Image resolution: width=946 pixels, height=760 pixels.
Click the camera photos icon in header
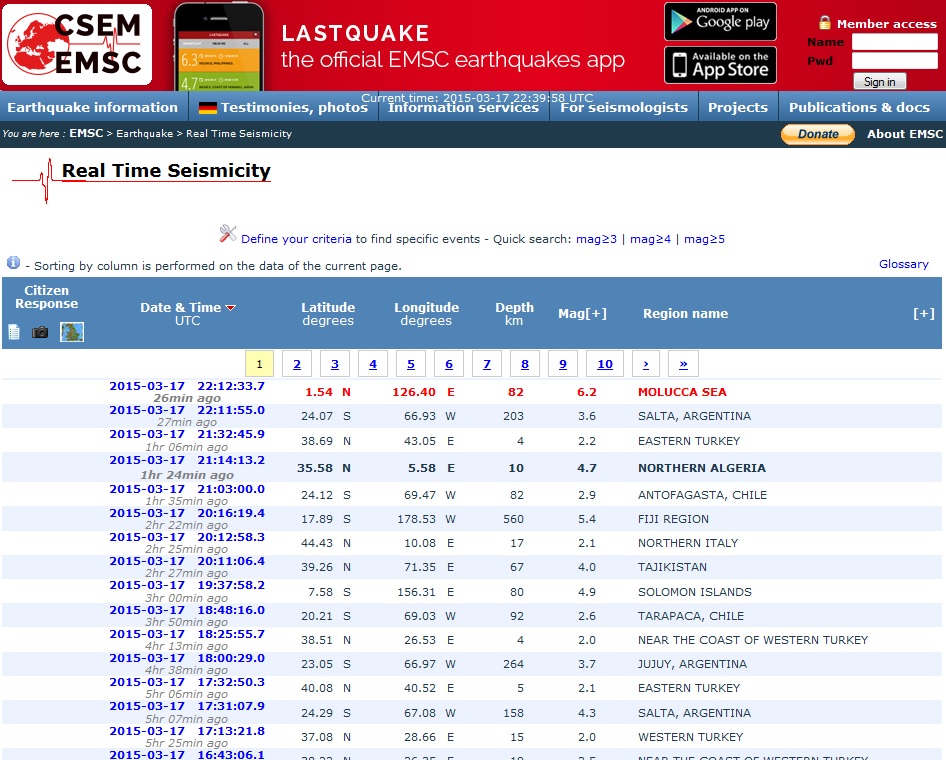point(40,332)
